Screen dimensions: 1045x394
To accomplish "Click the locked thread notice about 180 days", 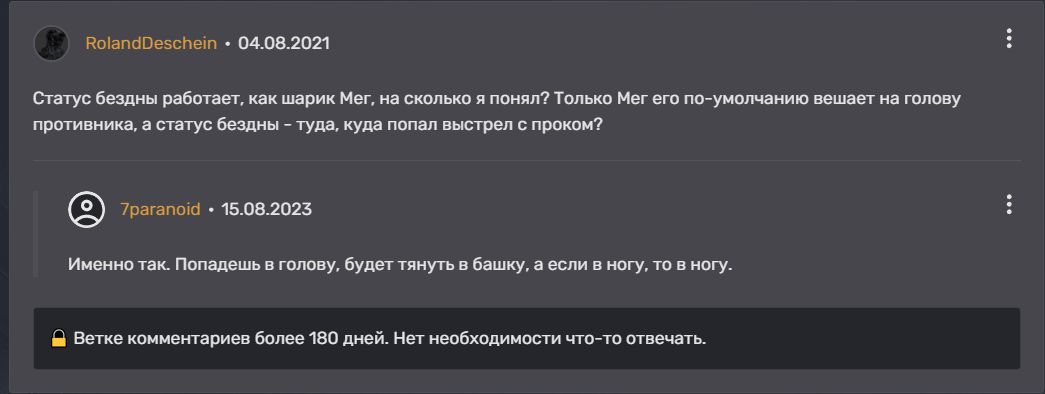I will point(526,339).
